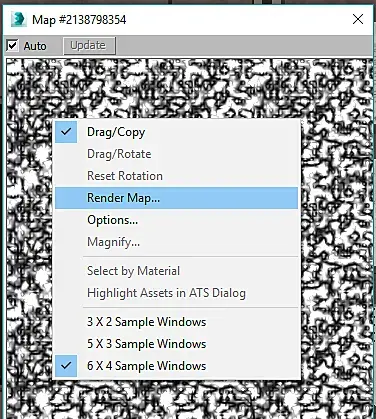This screenshot has width=376, height=419.
Task: Select Magnify... menu entry
Action: click(x=176, y=242)
